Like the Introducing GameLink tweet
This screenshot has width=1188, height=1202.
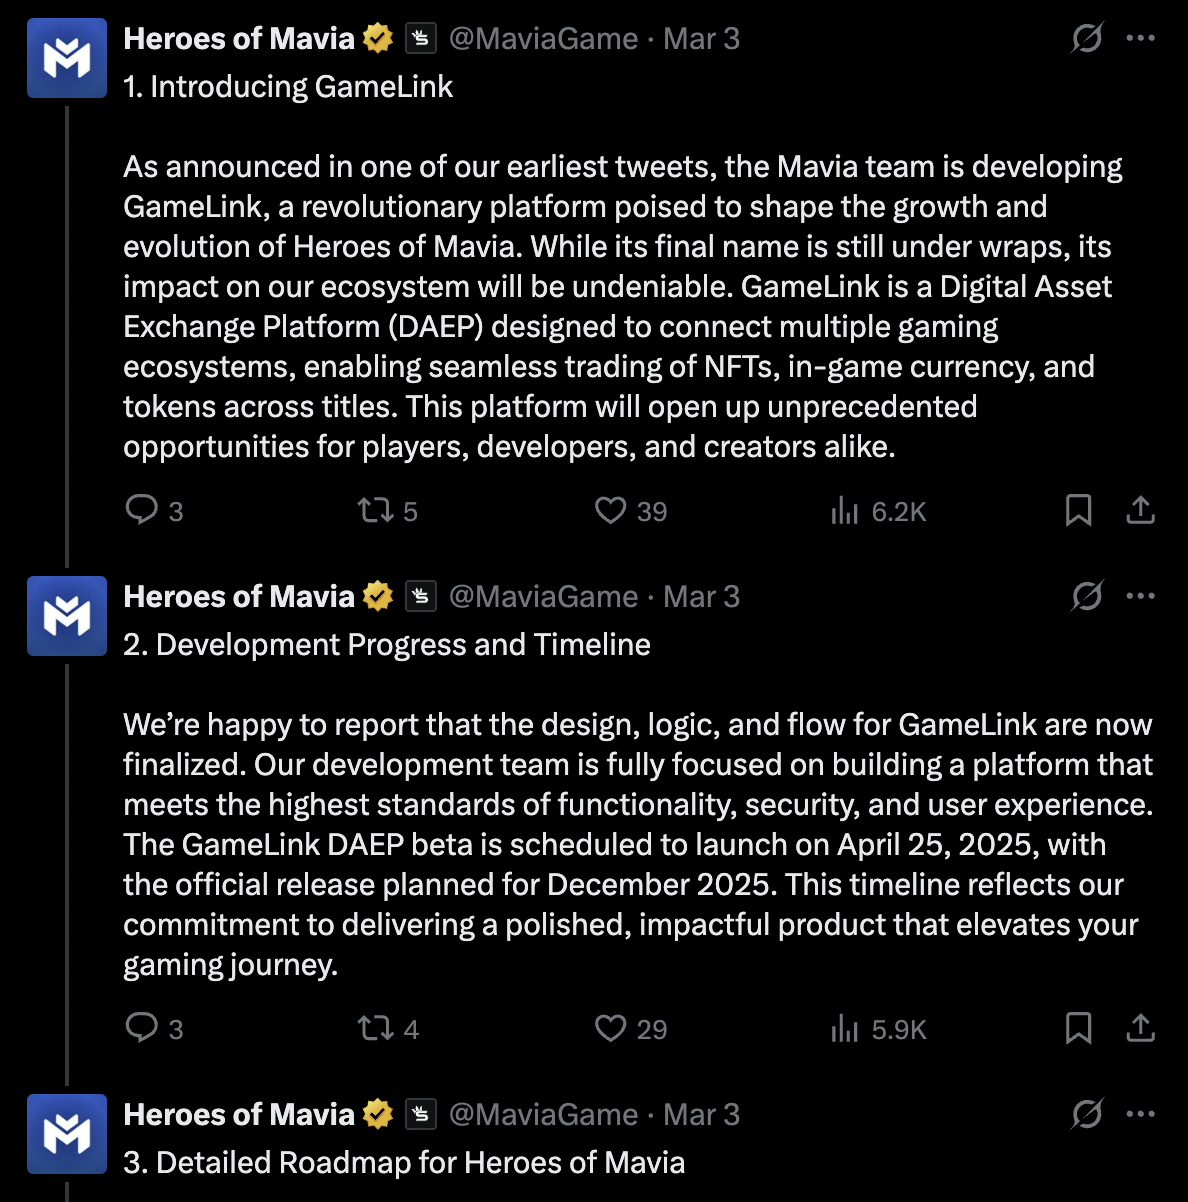pyautogui.click(x=610, y=510)
